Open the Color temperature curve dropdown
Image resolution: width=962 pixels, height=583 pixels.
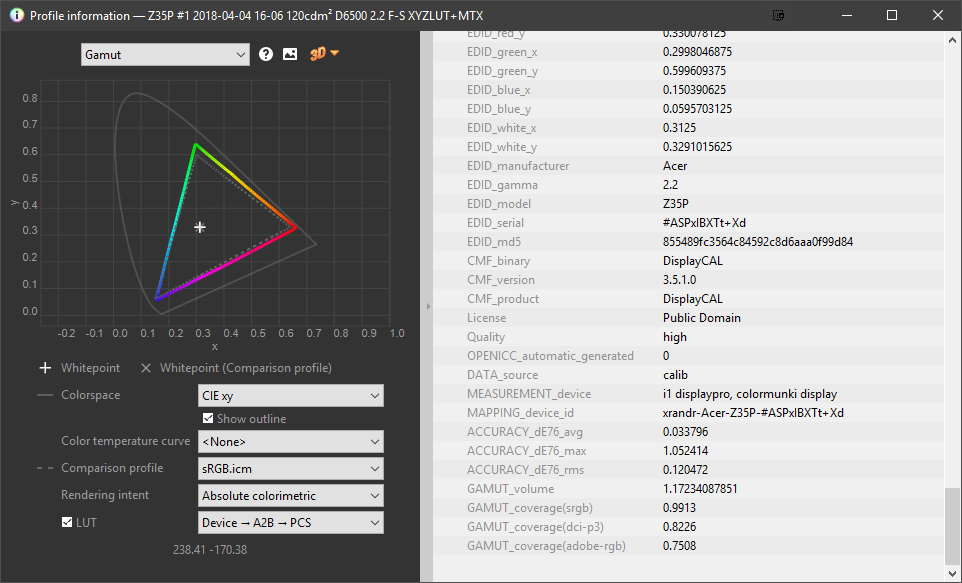[291, 442]
